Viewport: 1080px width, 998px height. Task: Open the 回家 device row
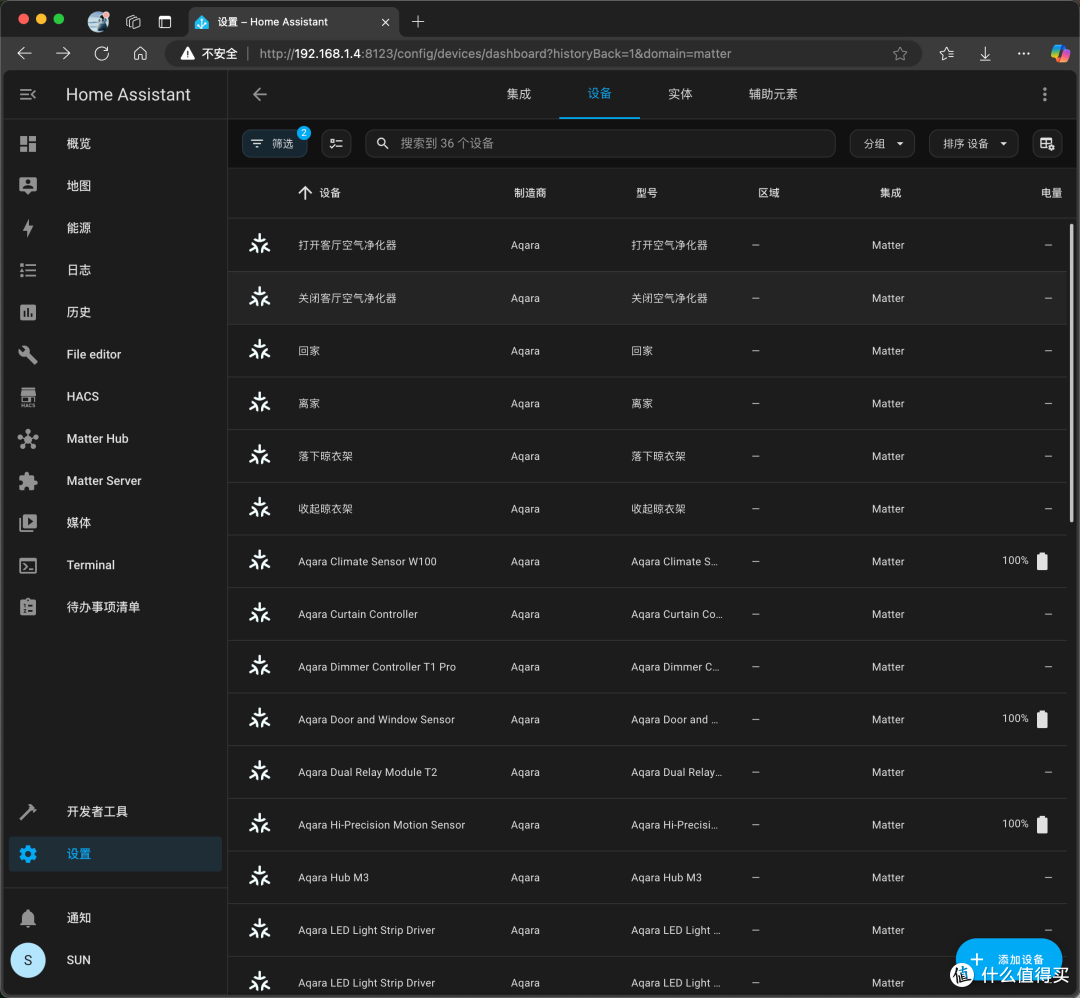click(x=647, y=351)
